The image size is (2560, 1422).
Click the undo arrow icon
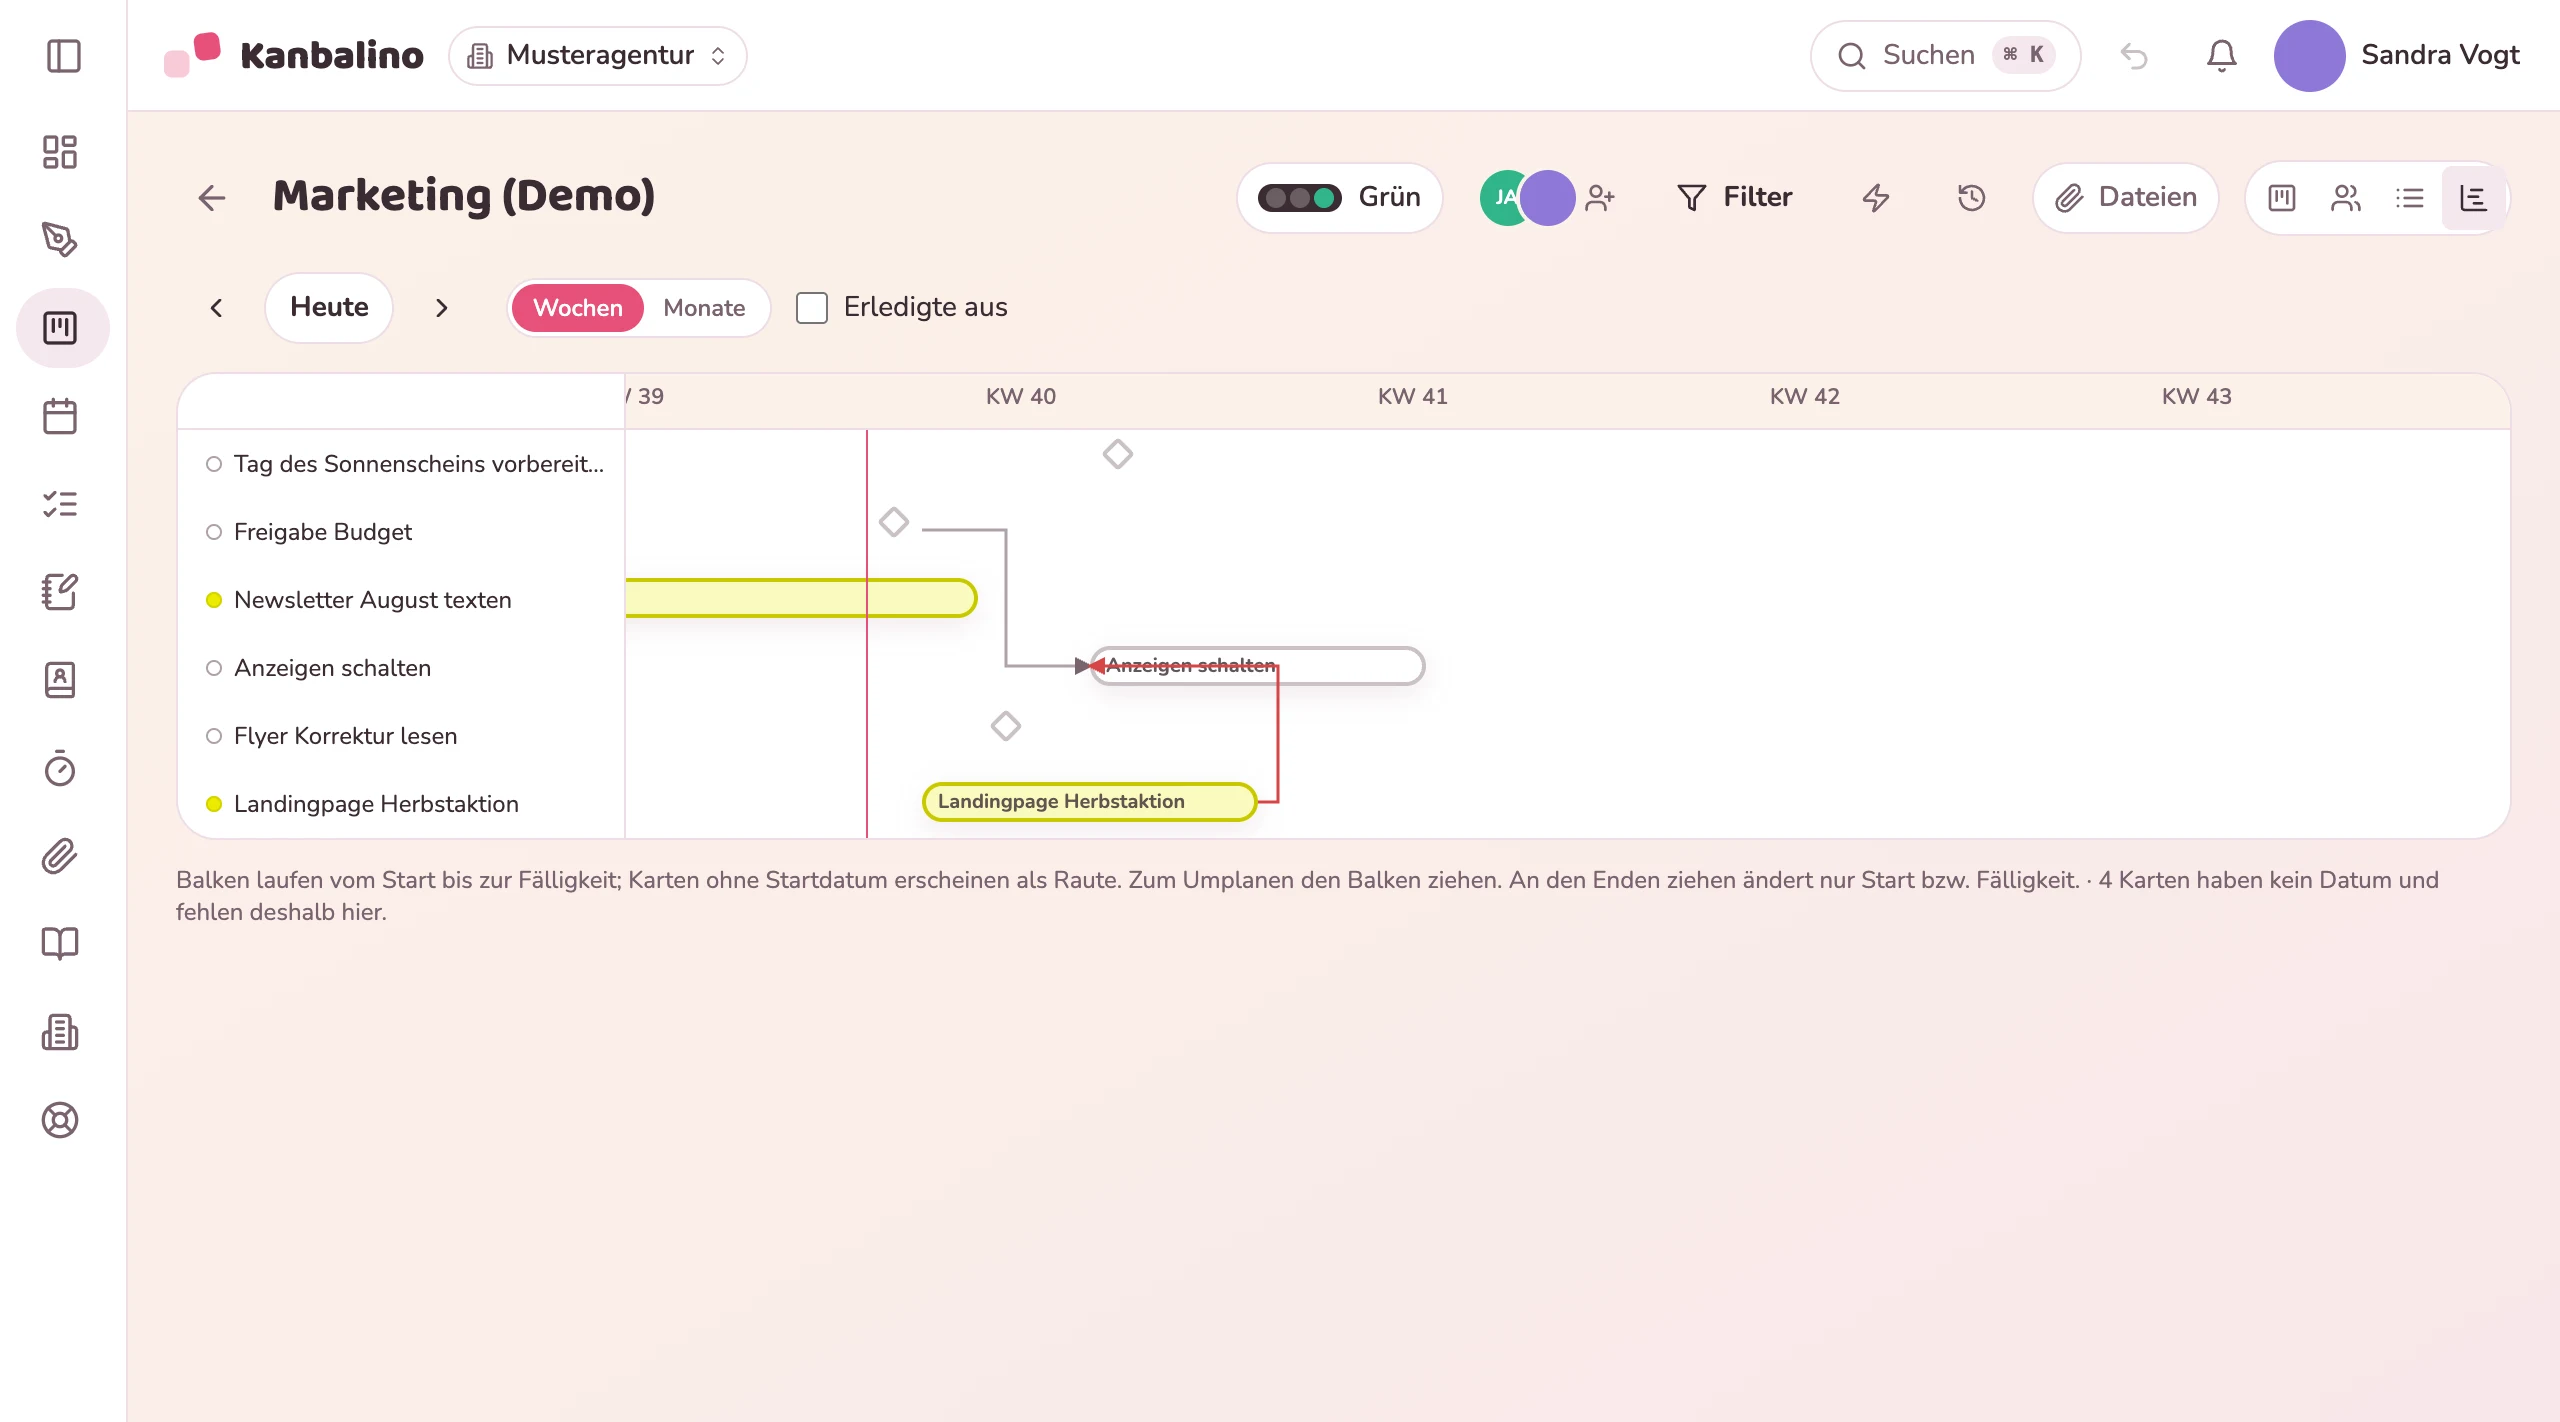coord(2134,56)
